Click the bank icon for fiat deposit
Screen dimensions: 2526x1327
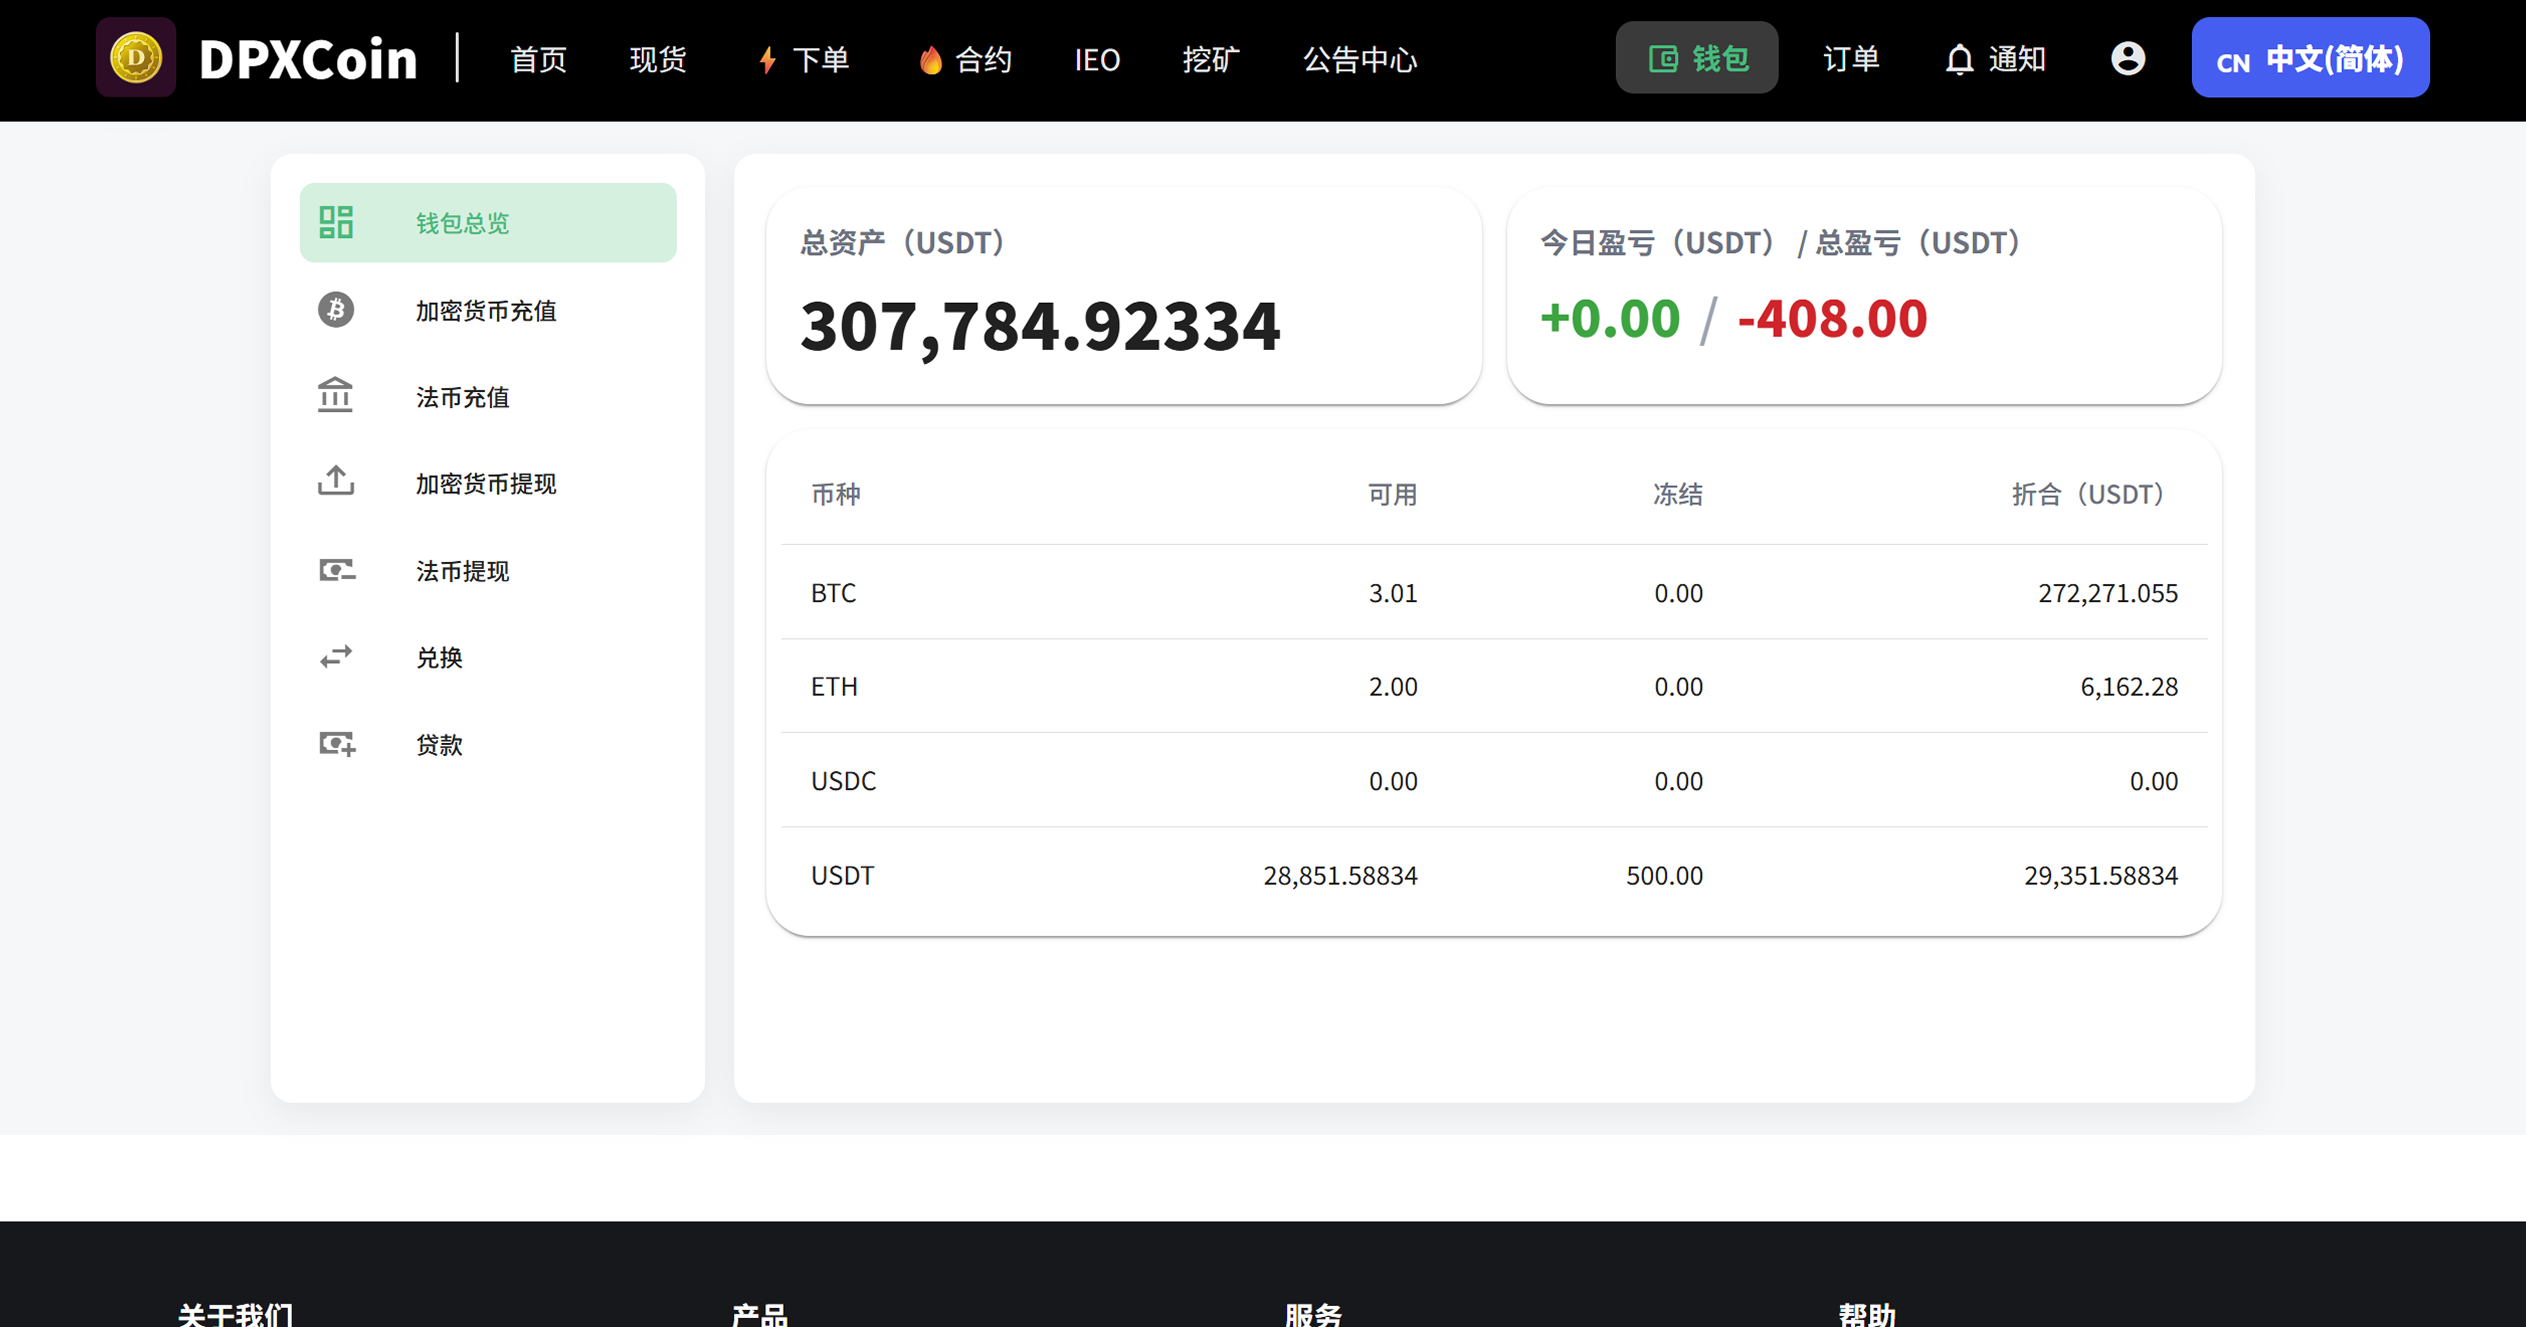pos(336,396)
